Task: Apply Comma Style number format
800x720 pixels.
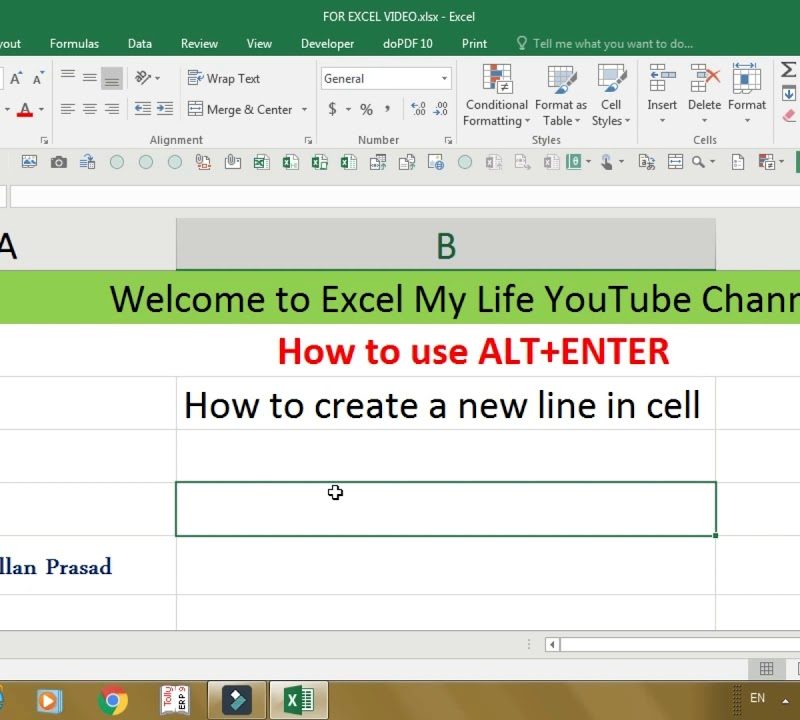Action: tap(388, 109)
